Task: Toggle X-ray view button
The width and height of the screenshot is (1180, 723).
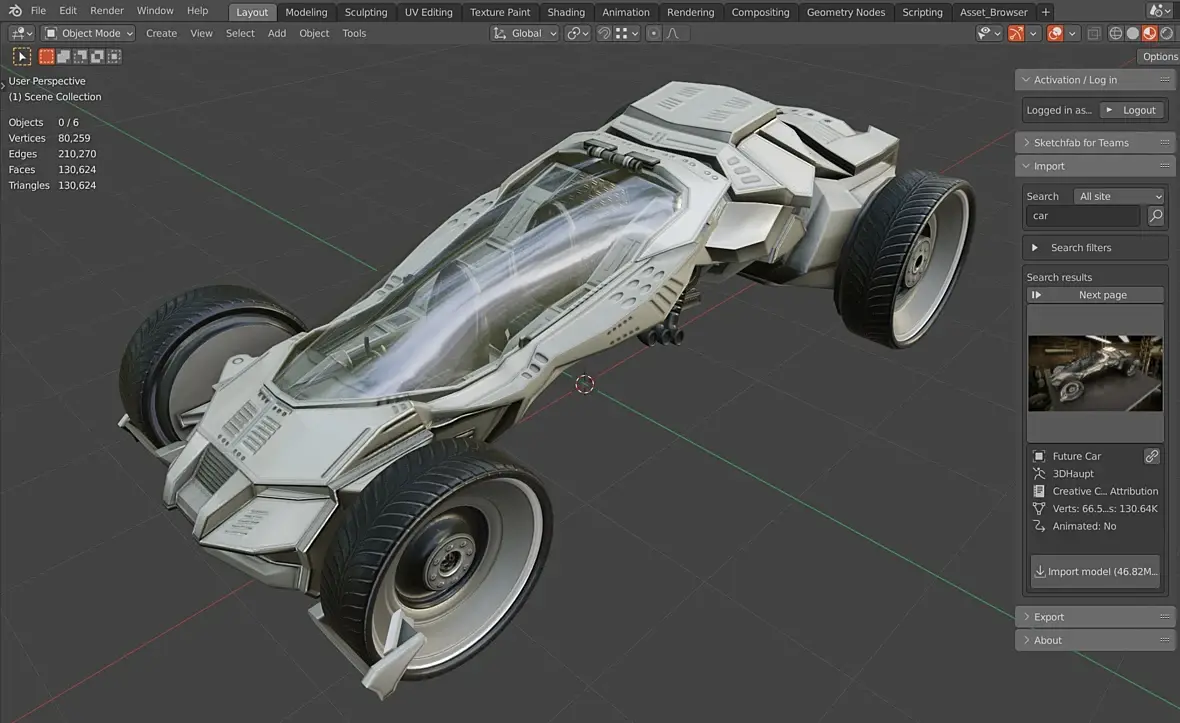Action: [1094, 33]
